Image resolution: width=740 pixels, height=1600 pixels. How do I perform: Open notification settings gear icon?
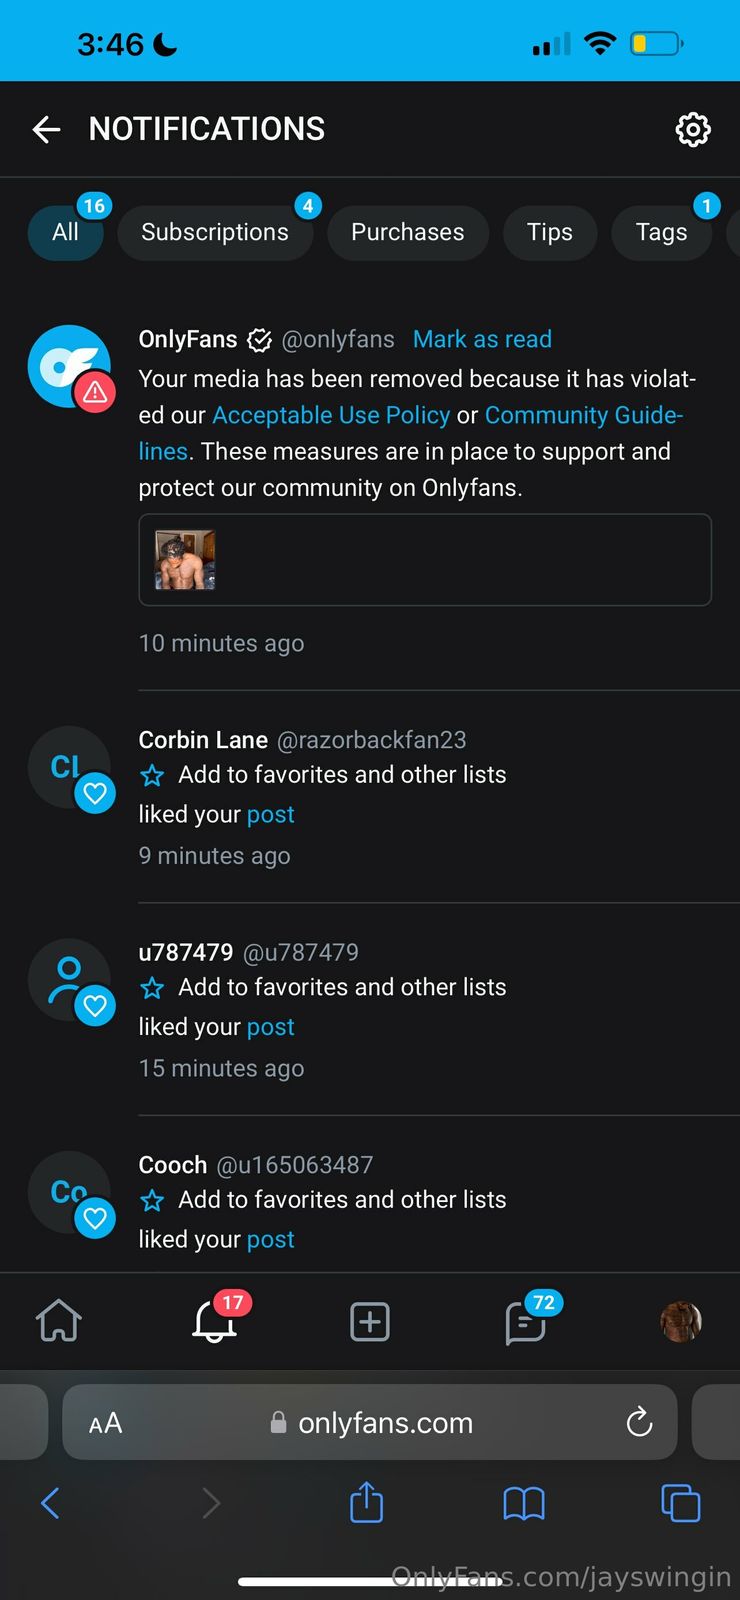[x=693, y=129]
